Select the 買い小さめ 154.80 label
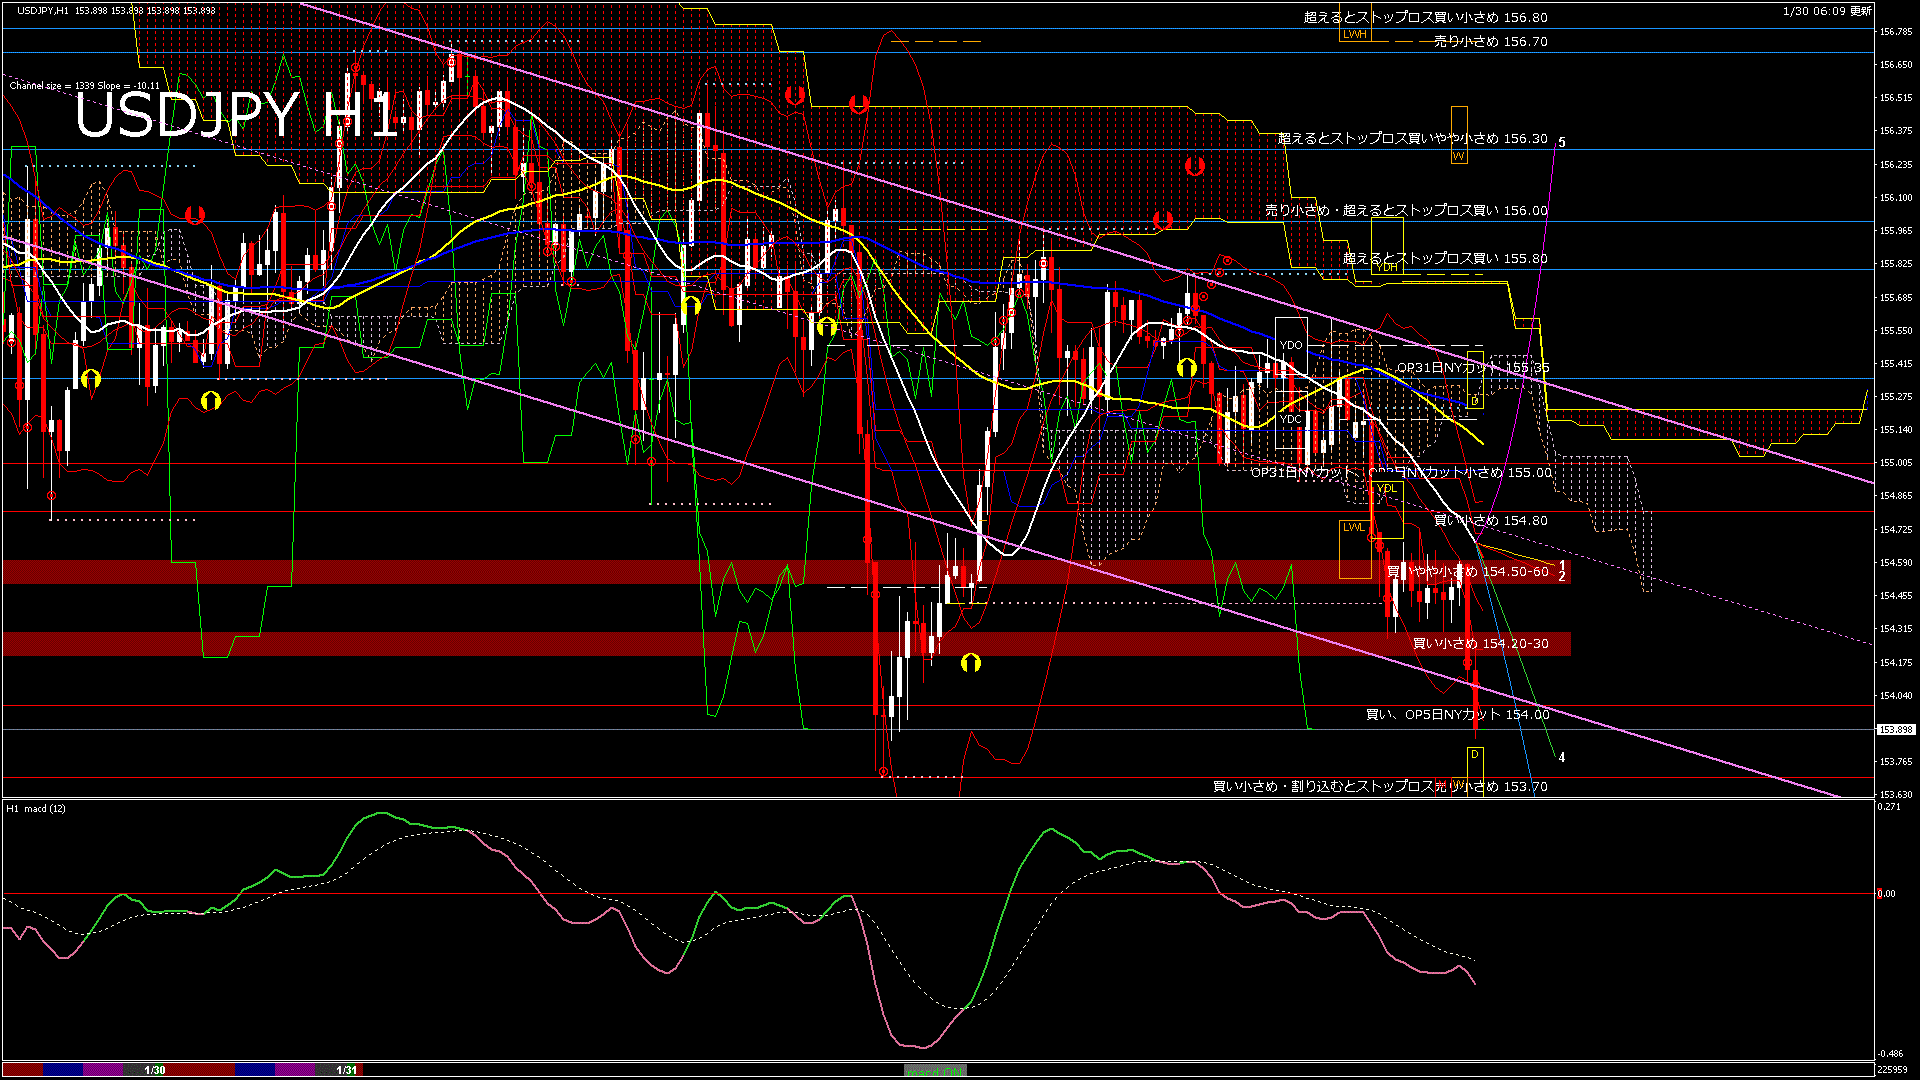The width and height of the screenshot is (1920, 1080). (1490, 521)
